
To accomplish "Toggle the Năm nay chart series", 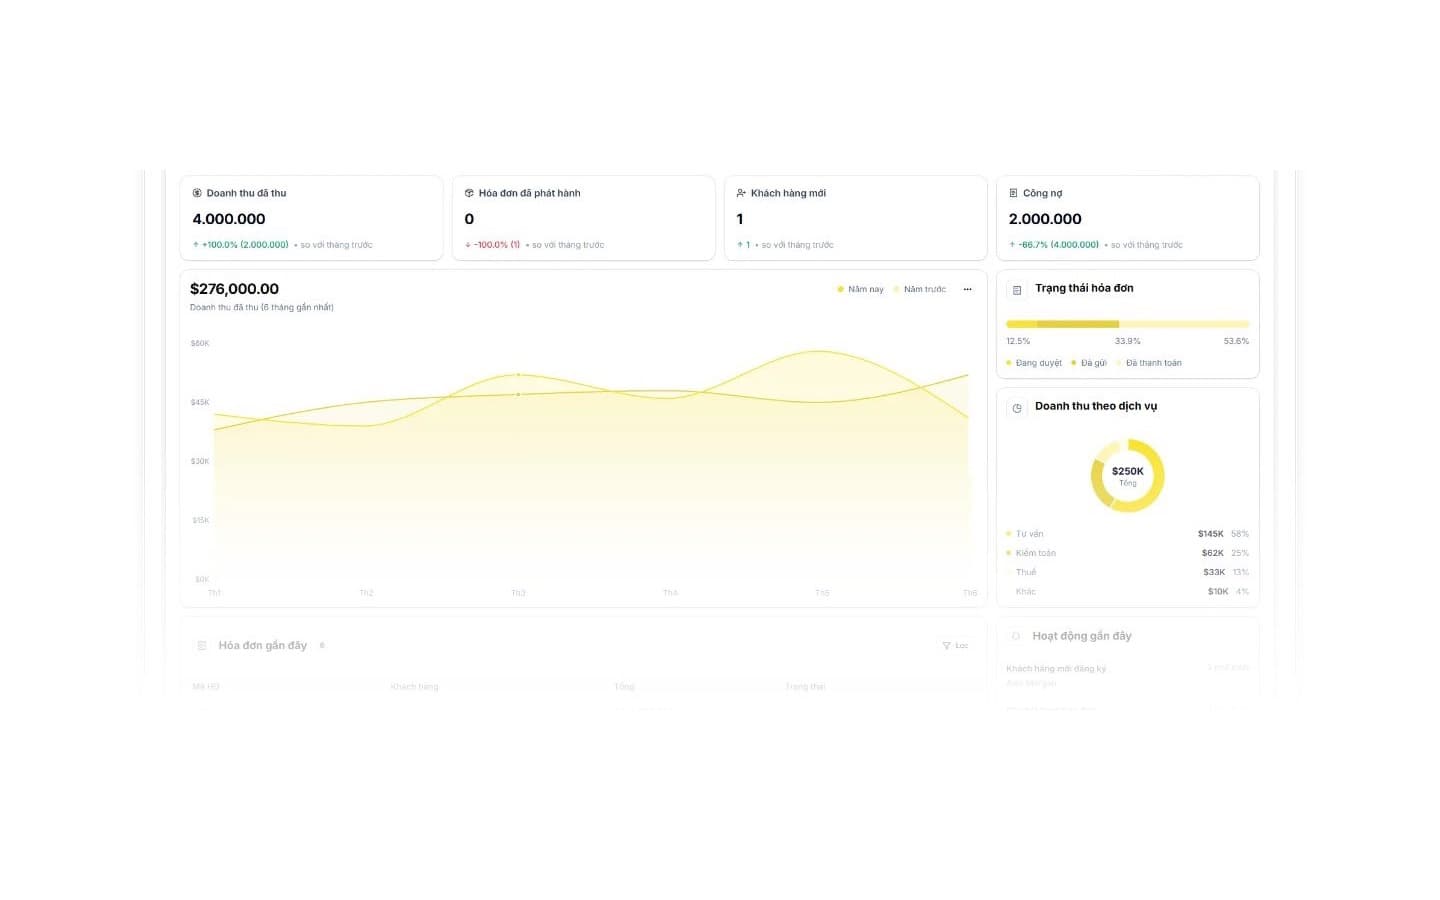I will tap(860, 289).
